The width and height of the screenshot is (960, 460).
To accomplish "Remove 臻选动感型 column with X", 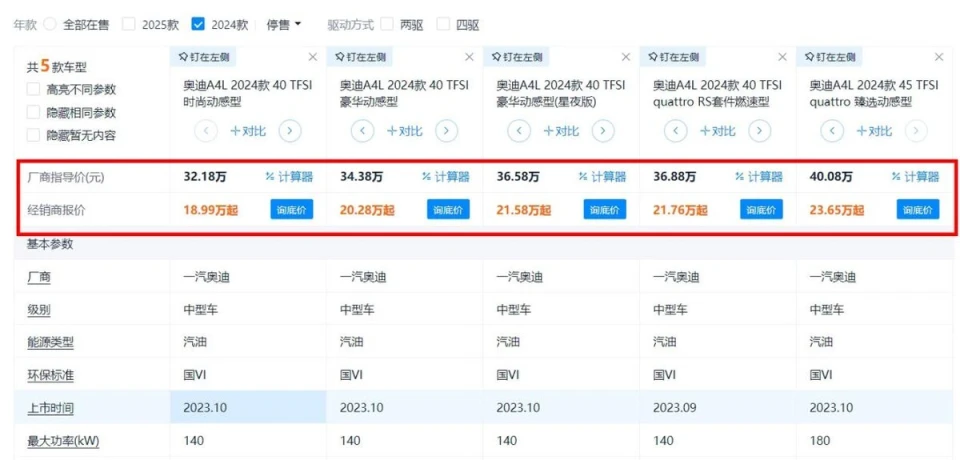I will tap(939, 57).
